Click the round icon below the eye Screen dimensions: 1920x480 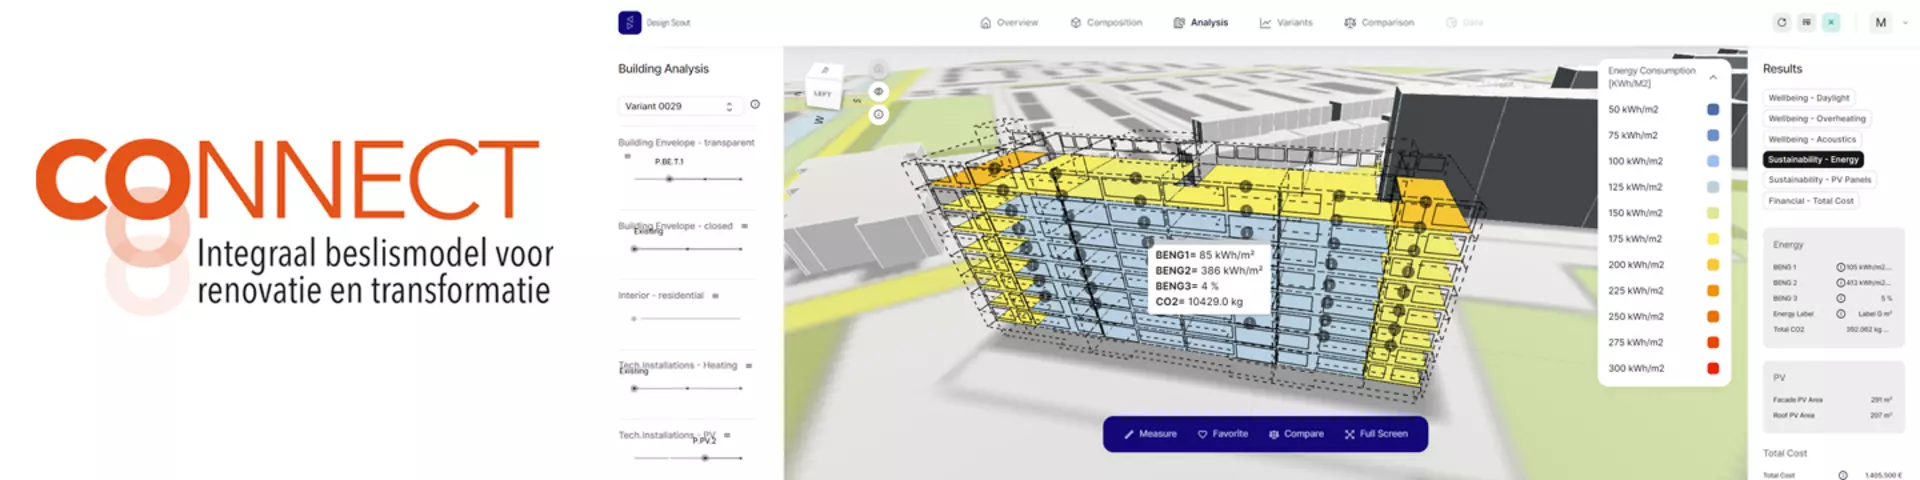tap(878, 114)
